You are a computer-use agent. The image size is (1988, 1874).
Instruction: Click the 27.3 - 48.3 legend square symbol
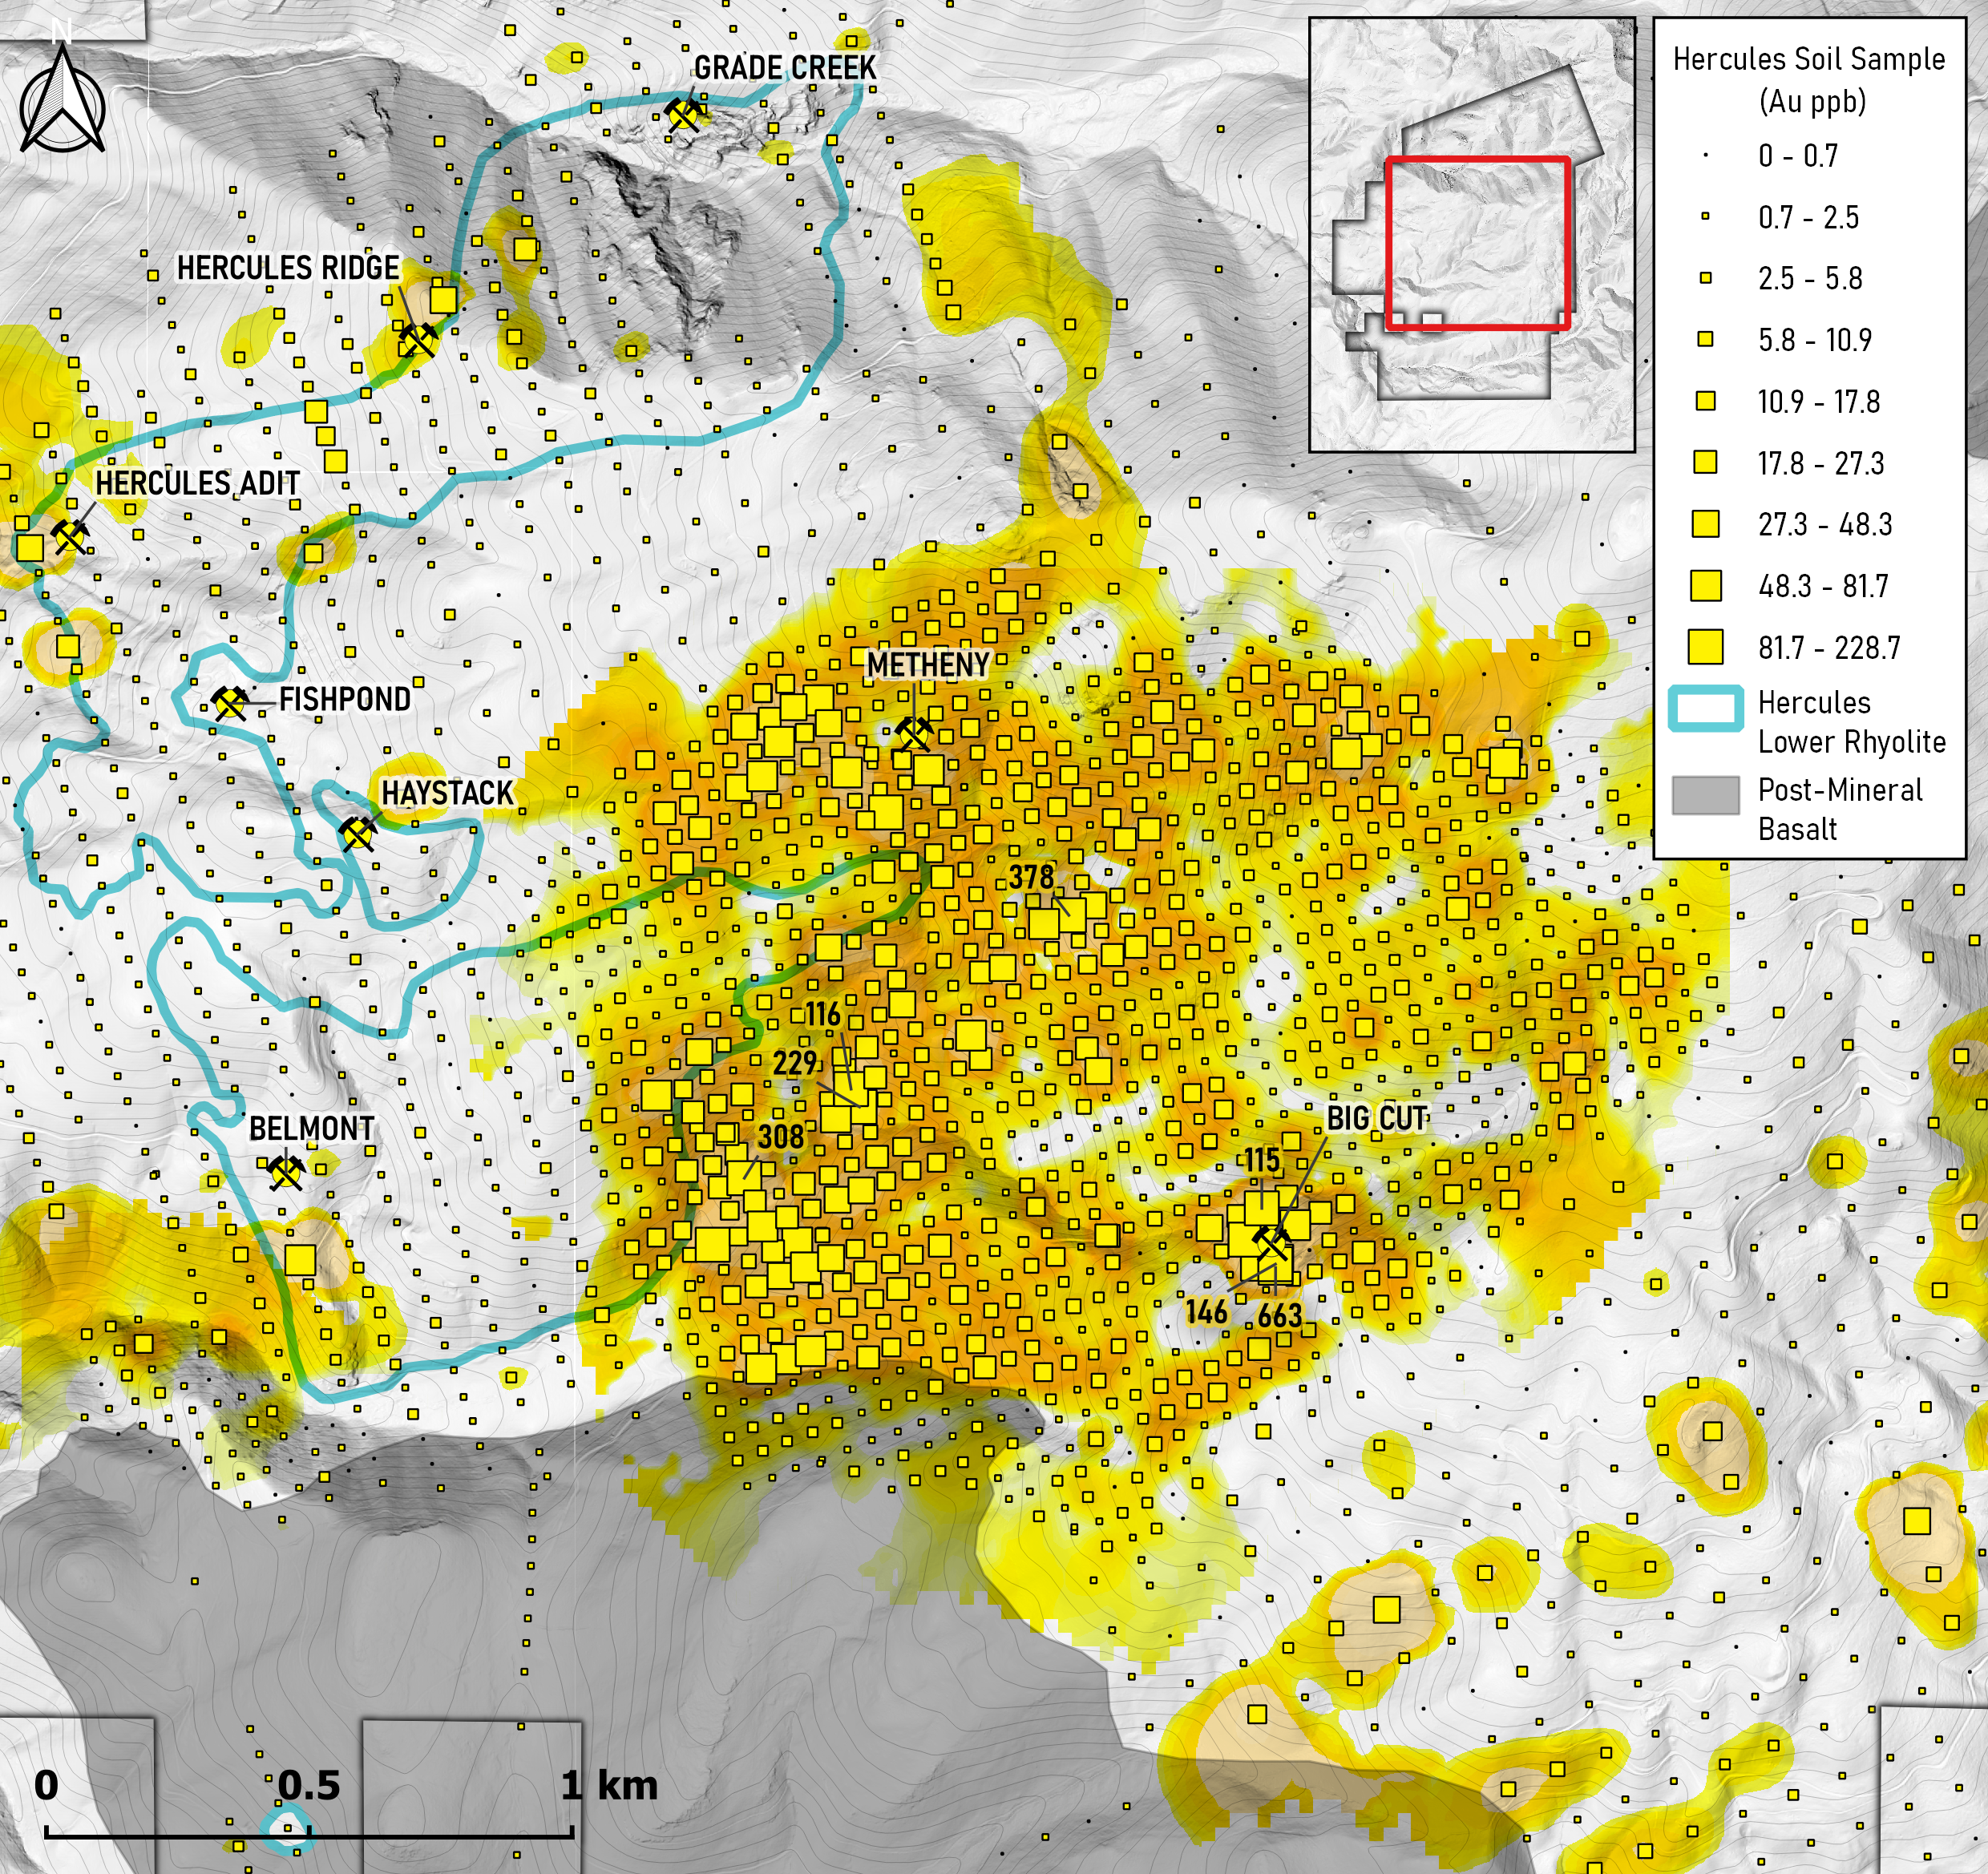(1705, 524)
